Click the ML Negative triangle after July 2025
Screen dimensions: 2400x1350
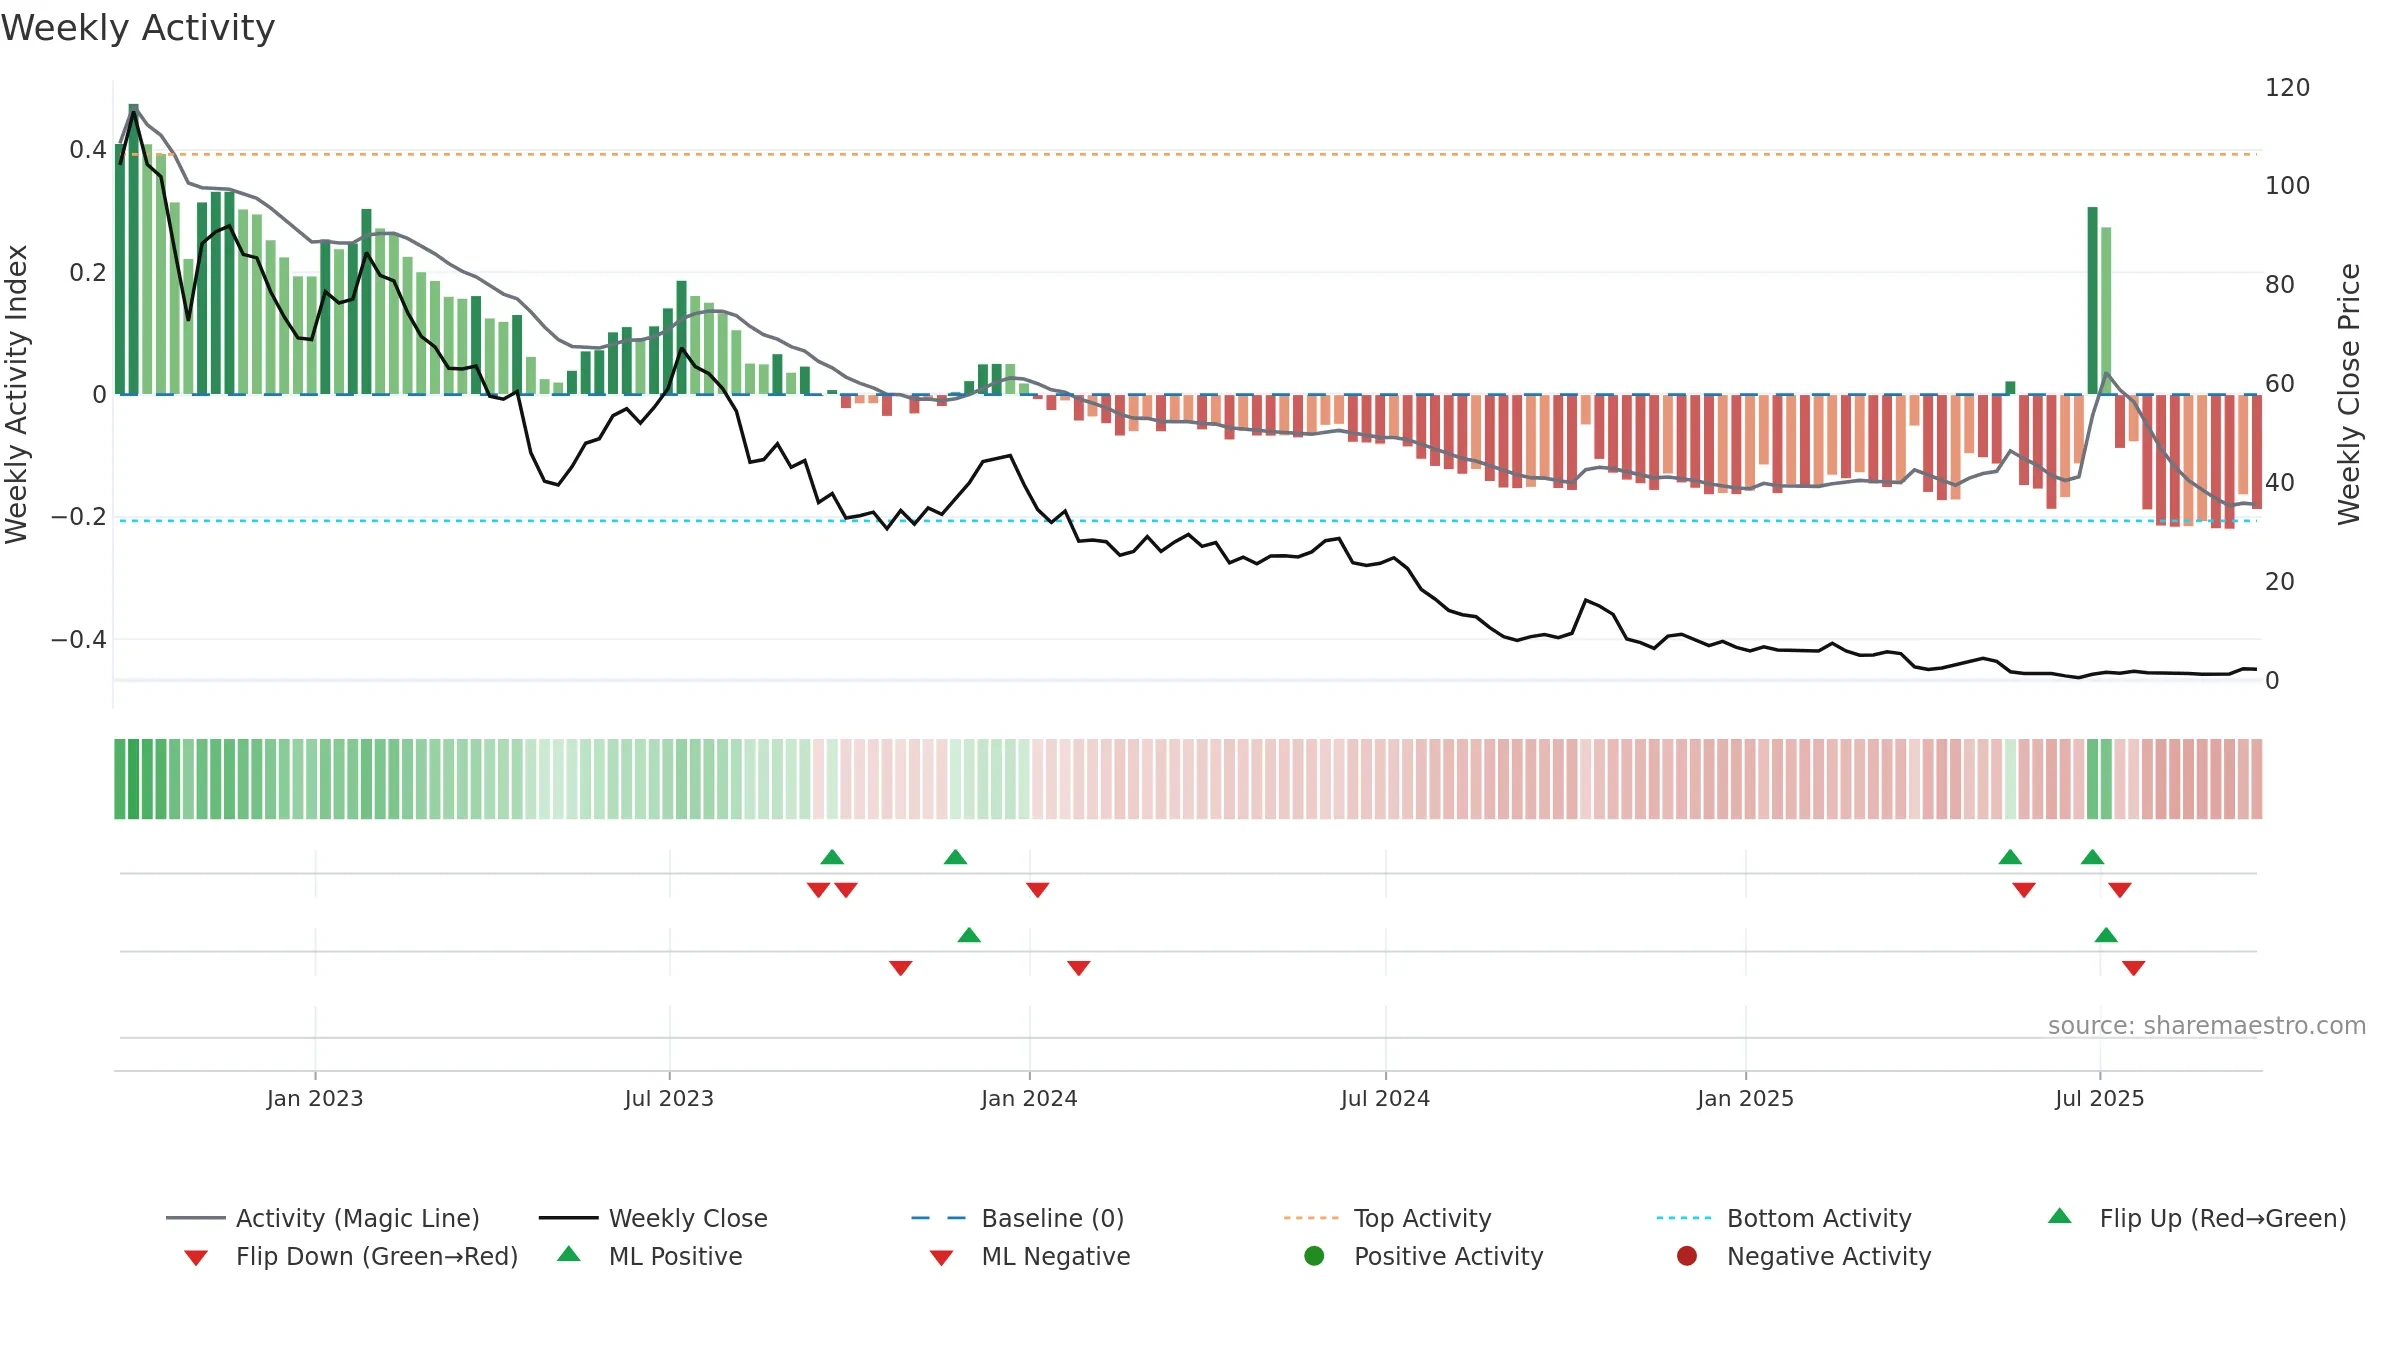(2133, 968)
